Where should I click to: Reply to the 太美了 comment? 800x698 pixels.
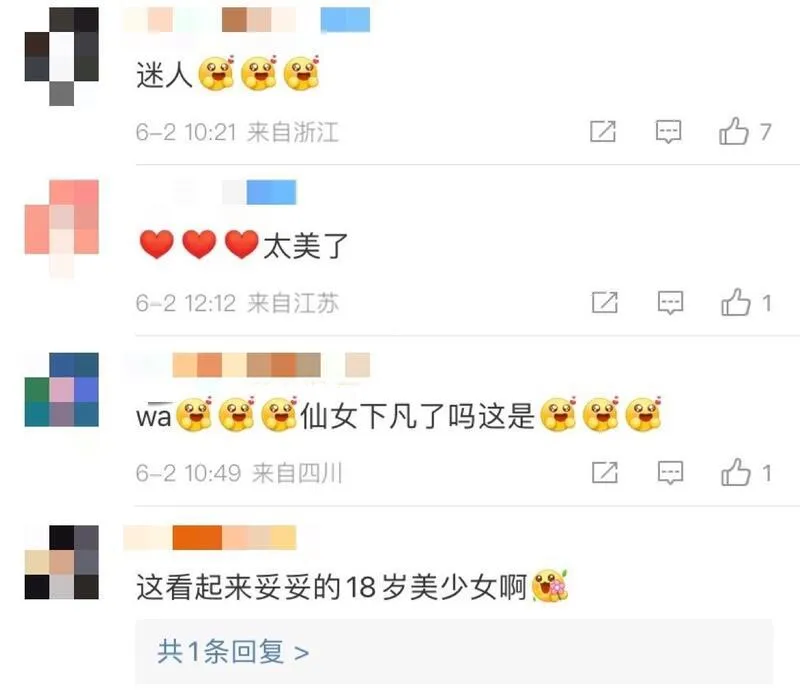pos(670,303)
